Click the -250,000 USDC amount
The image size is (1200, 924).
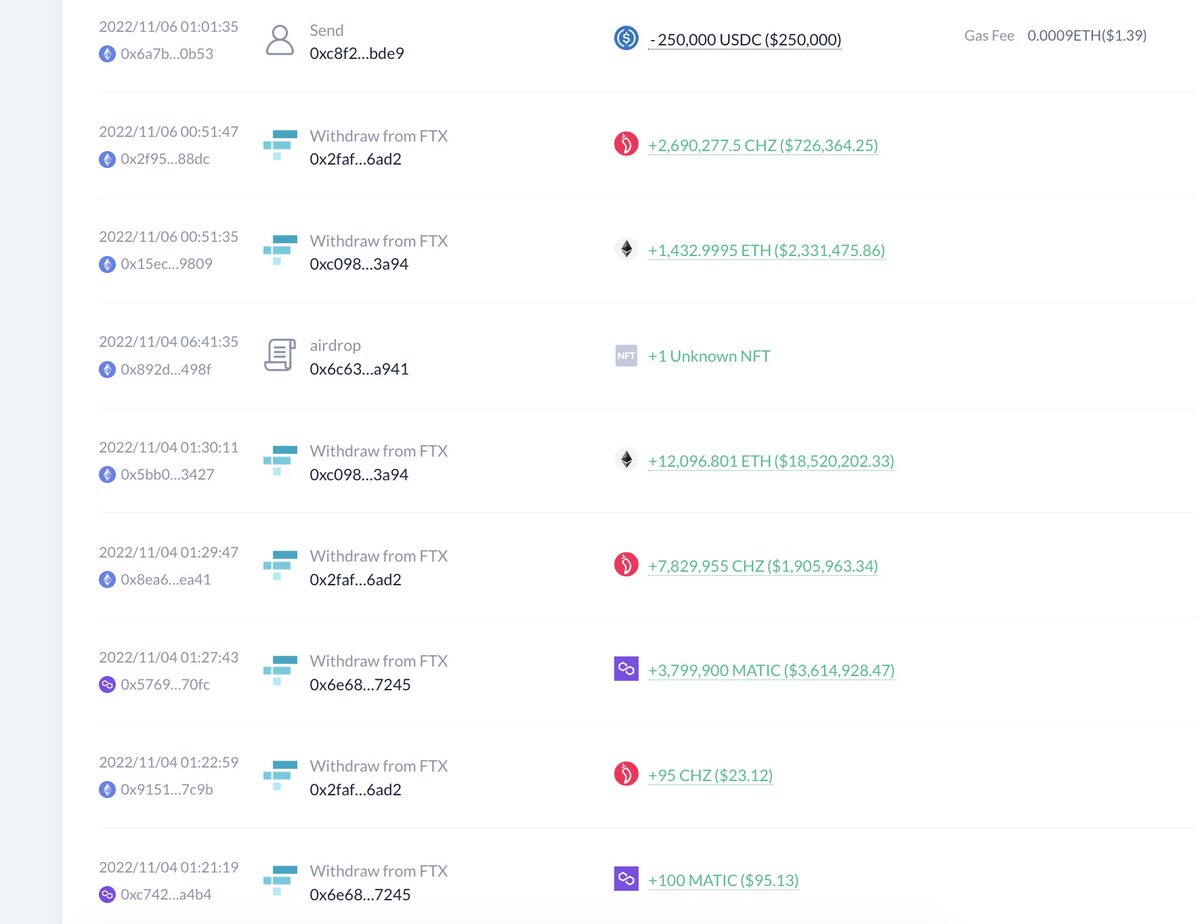pos(745,40)
